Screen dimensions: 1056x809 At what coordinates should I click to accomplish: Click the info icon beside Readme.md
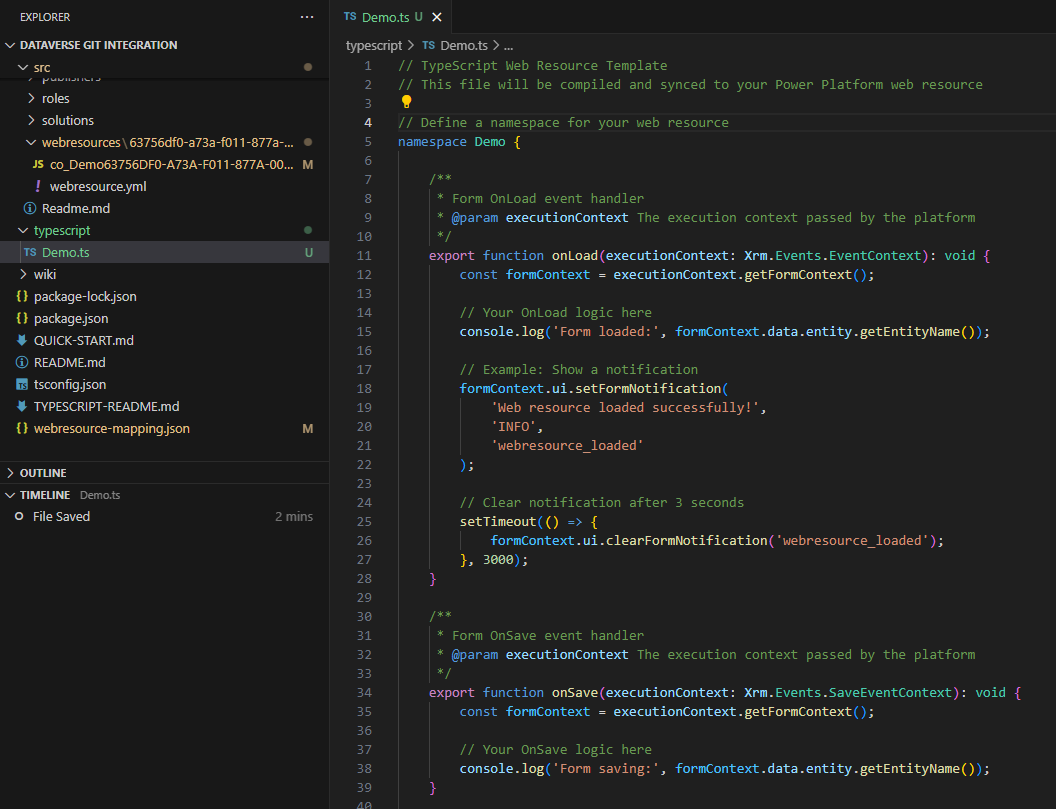(x=30, y=209)
